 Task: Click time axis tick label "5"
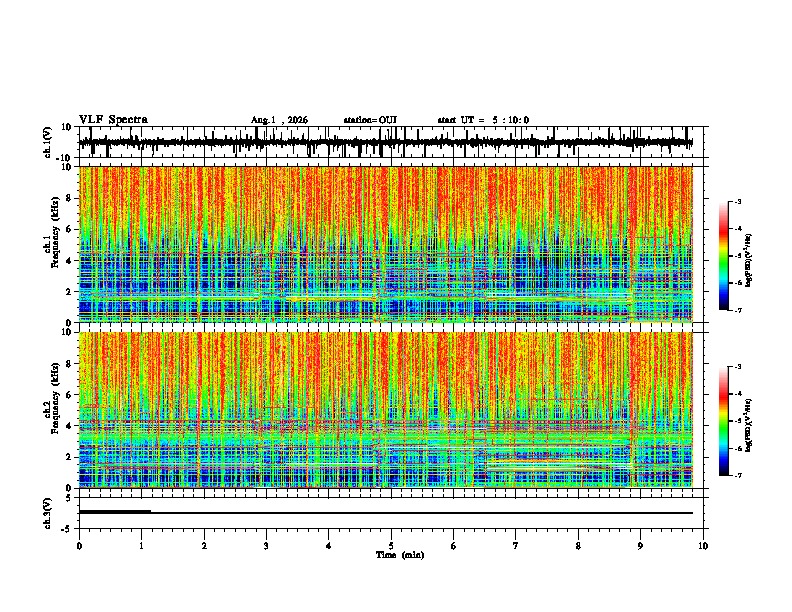[391, 546]
